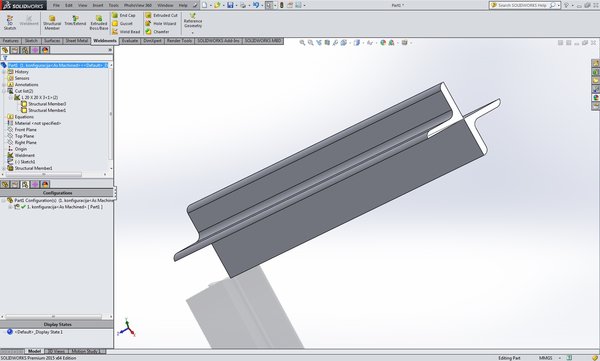The image size is (600, 361).
Task: Click the Save icon in the top toolbar
Action: tap(230, 5)
